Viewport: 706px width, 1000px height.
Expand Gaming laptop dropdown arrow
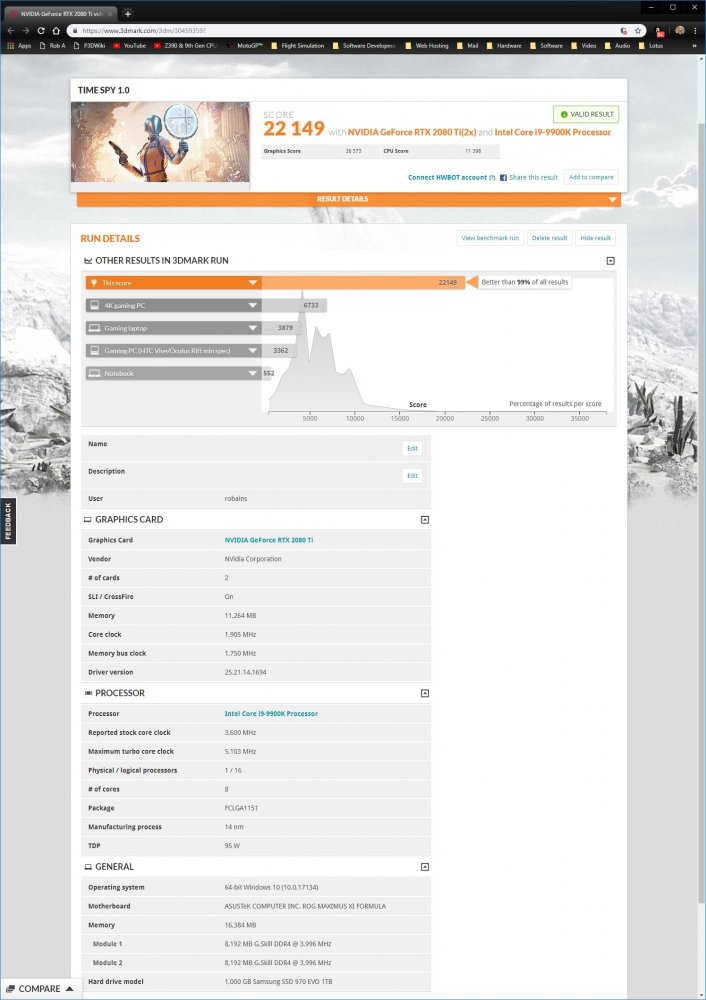point(253,328)
